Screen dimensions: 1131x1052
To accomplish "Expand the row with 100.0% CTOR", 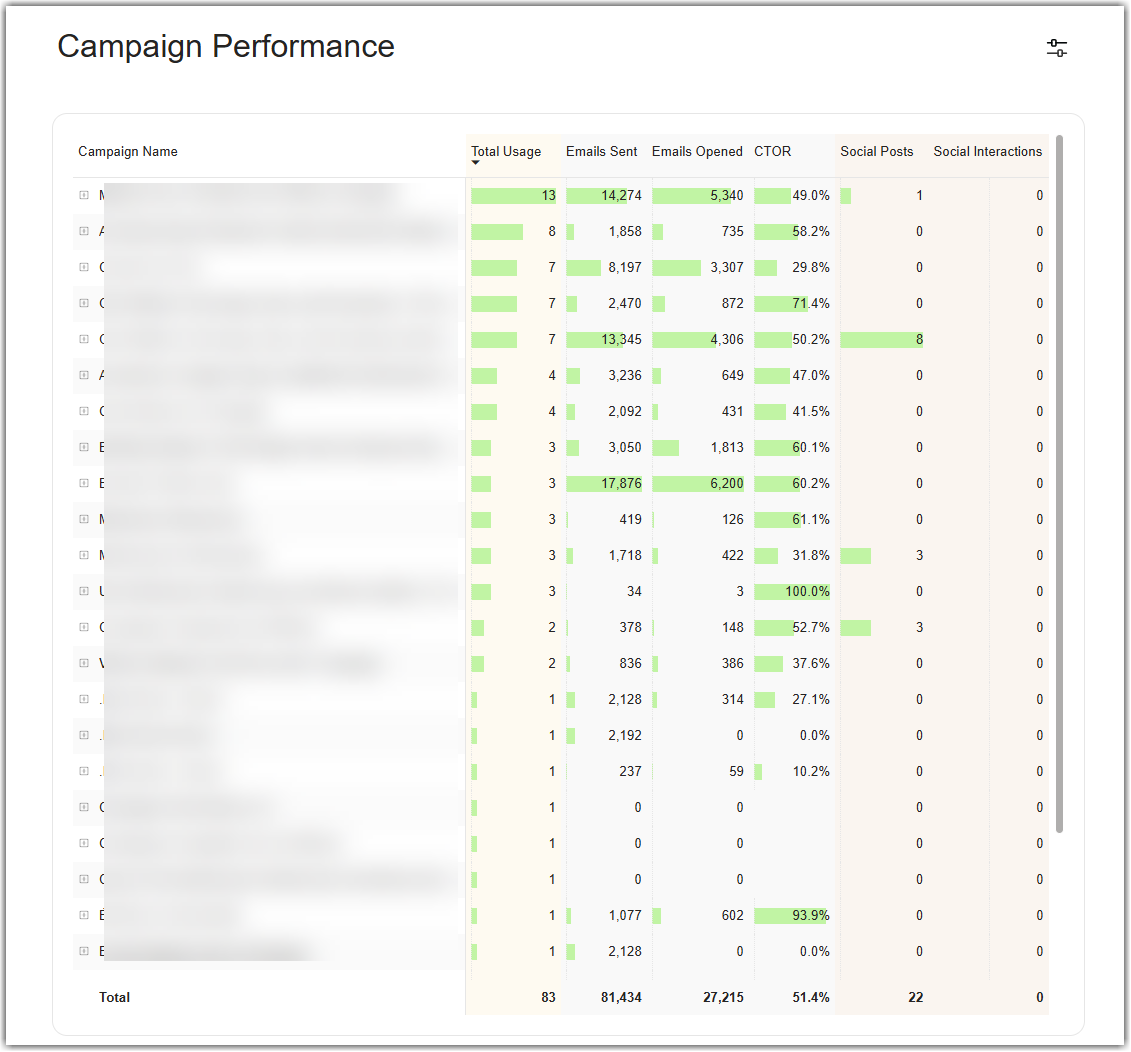I will click(84, 591).
